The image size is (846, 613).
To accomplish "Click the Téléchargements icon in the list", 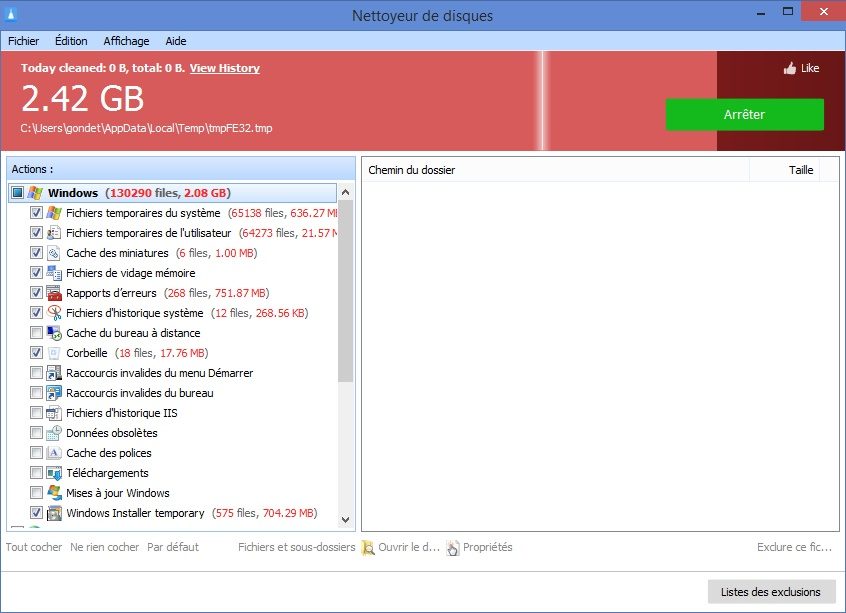I will click(x=55, y=473).
